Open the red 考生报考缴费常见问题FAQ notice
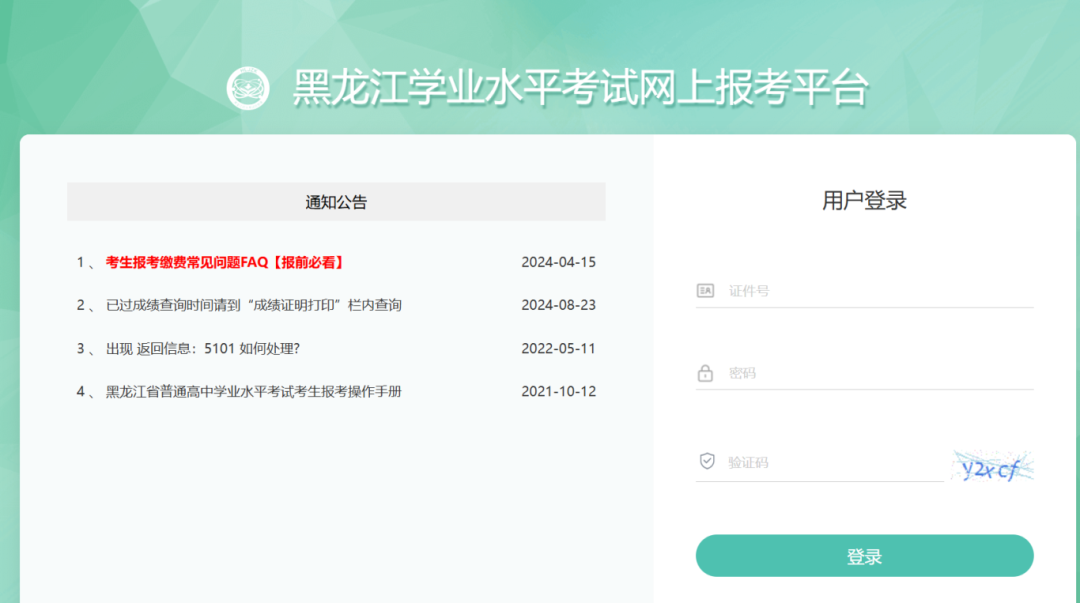Viewport: 1080px width, 603px height. (x=225, y=262)
